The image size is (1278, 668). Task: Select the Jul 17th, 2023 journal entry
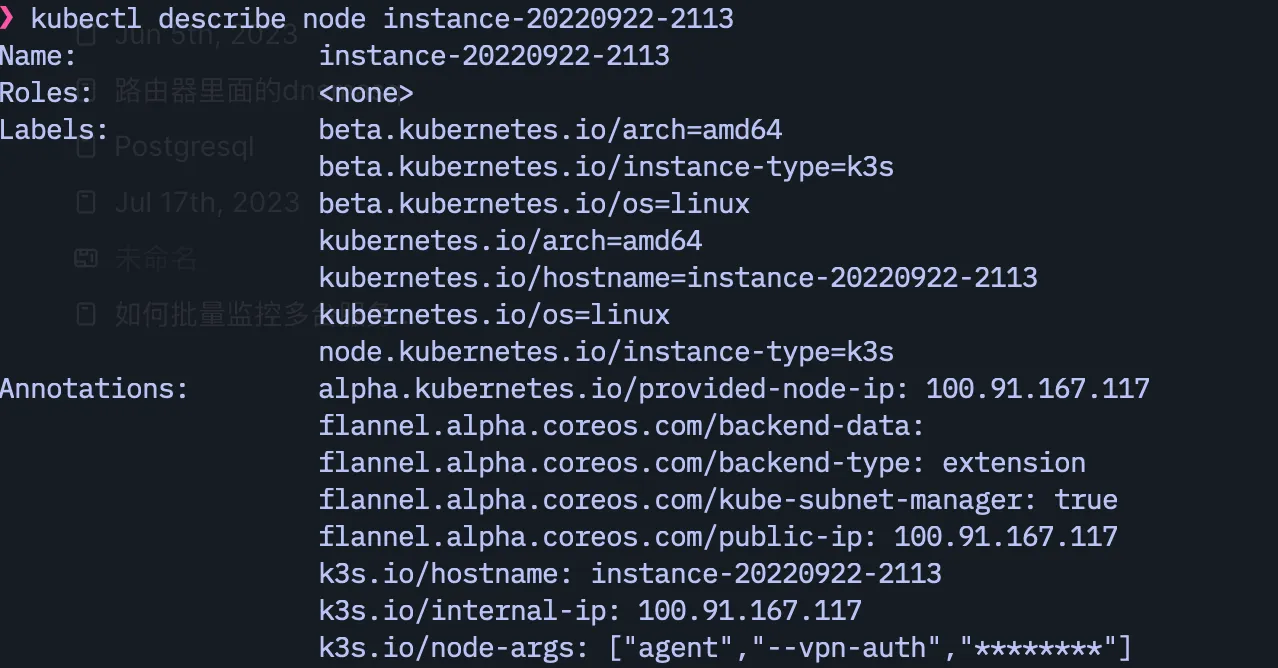click(x=207, y=203)
